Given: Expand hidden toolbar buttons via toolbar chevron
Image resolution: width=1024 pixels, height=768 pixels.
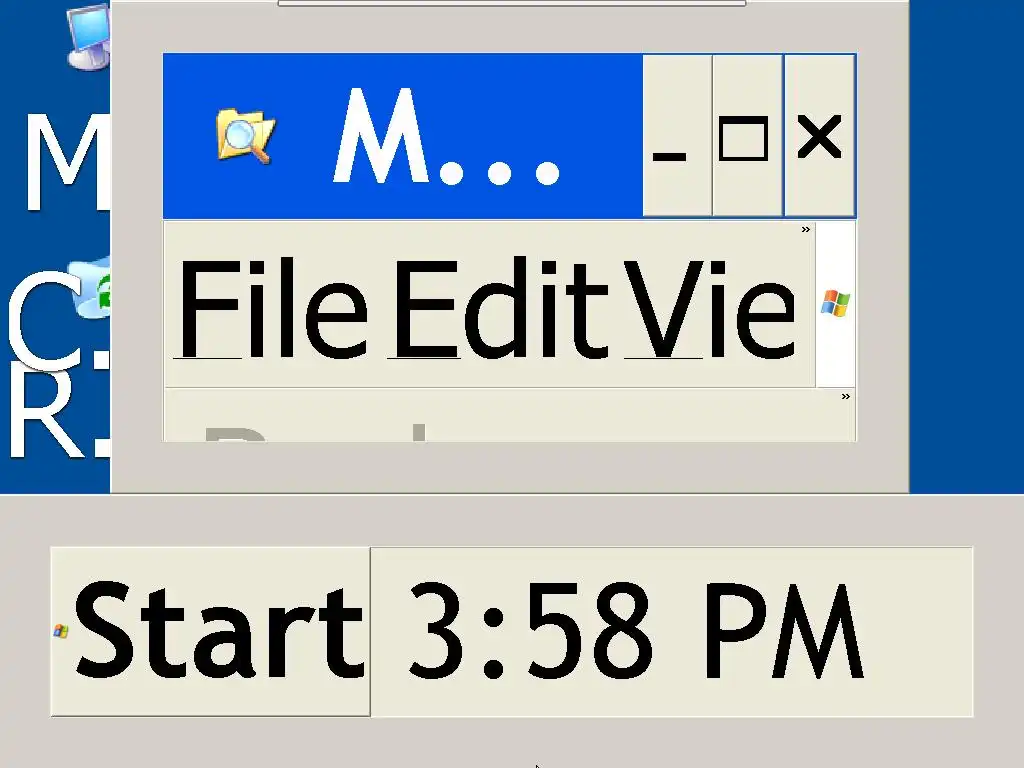Looking at the screenshot, I should [x=846, y=396].
